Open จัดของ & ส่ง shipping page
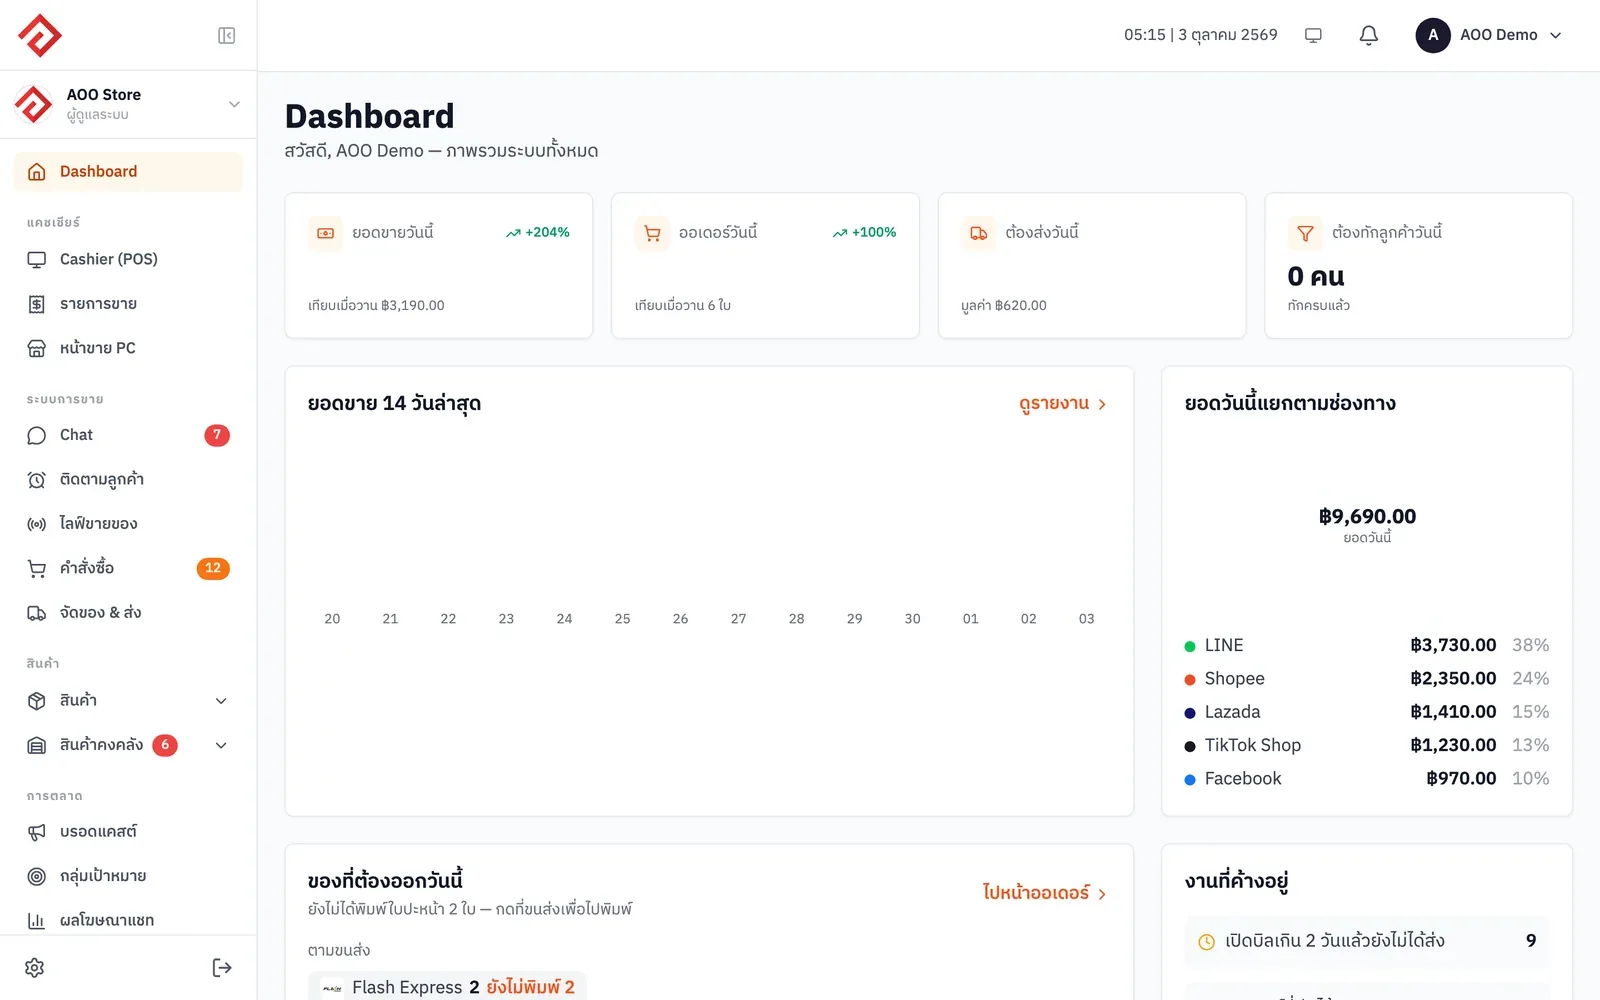Viewport: 1600px width, 1000px height. 128,613
